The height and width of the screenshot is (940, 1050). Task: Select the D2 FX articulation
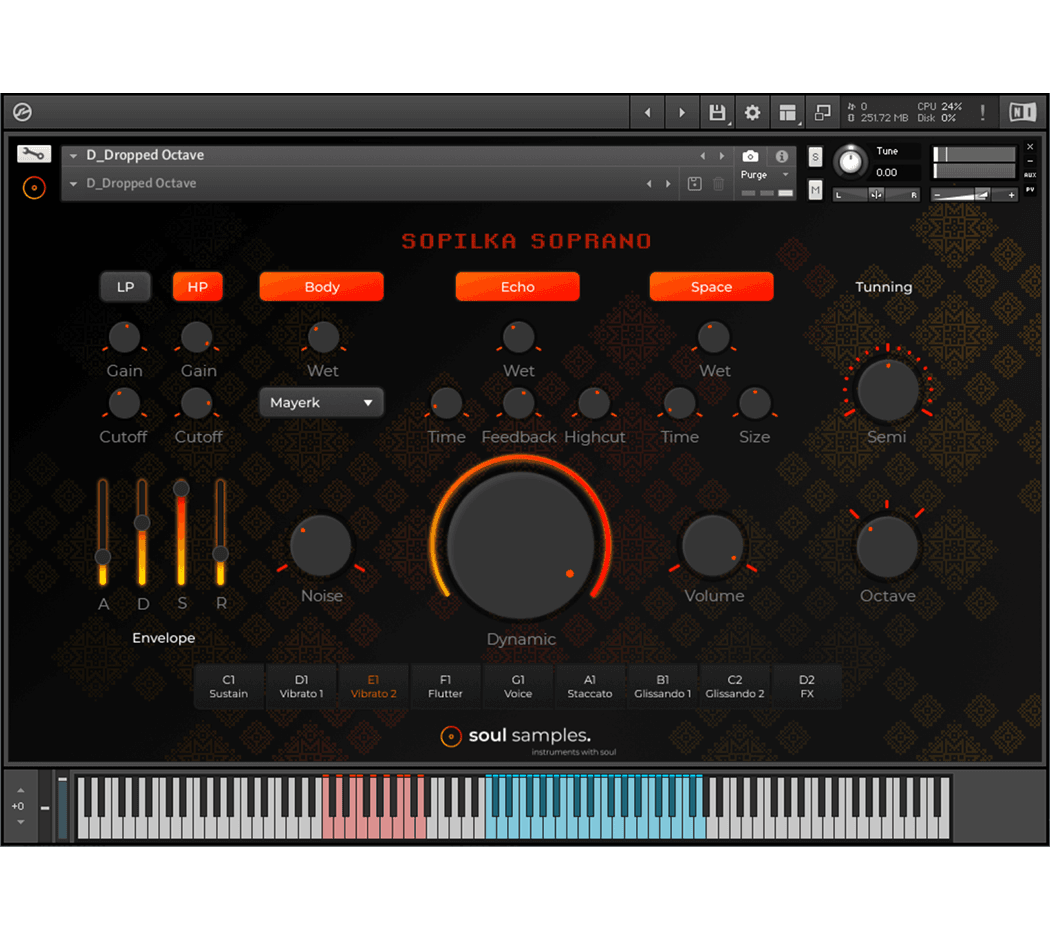click(807, 687)
